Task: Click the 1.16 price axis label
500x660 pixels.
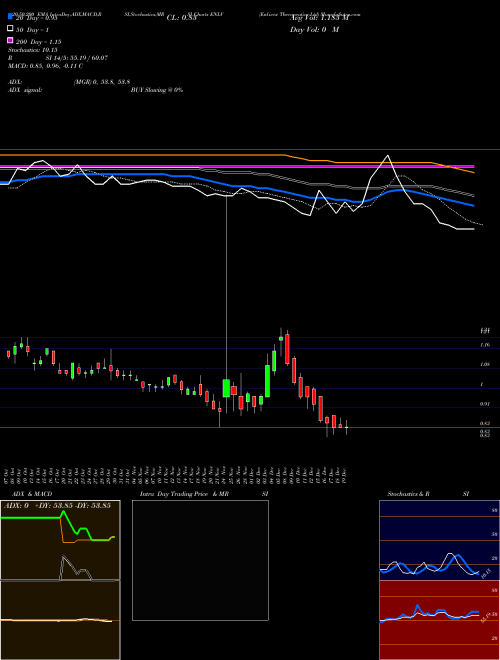Action: (484, 345)
